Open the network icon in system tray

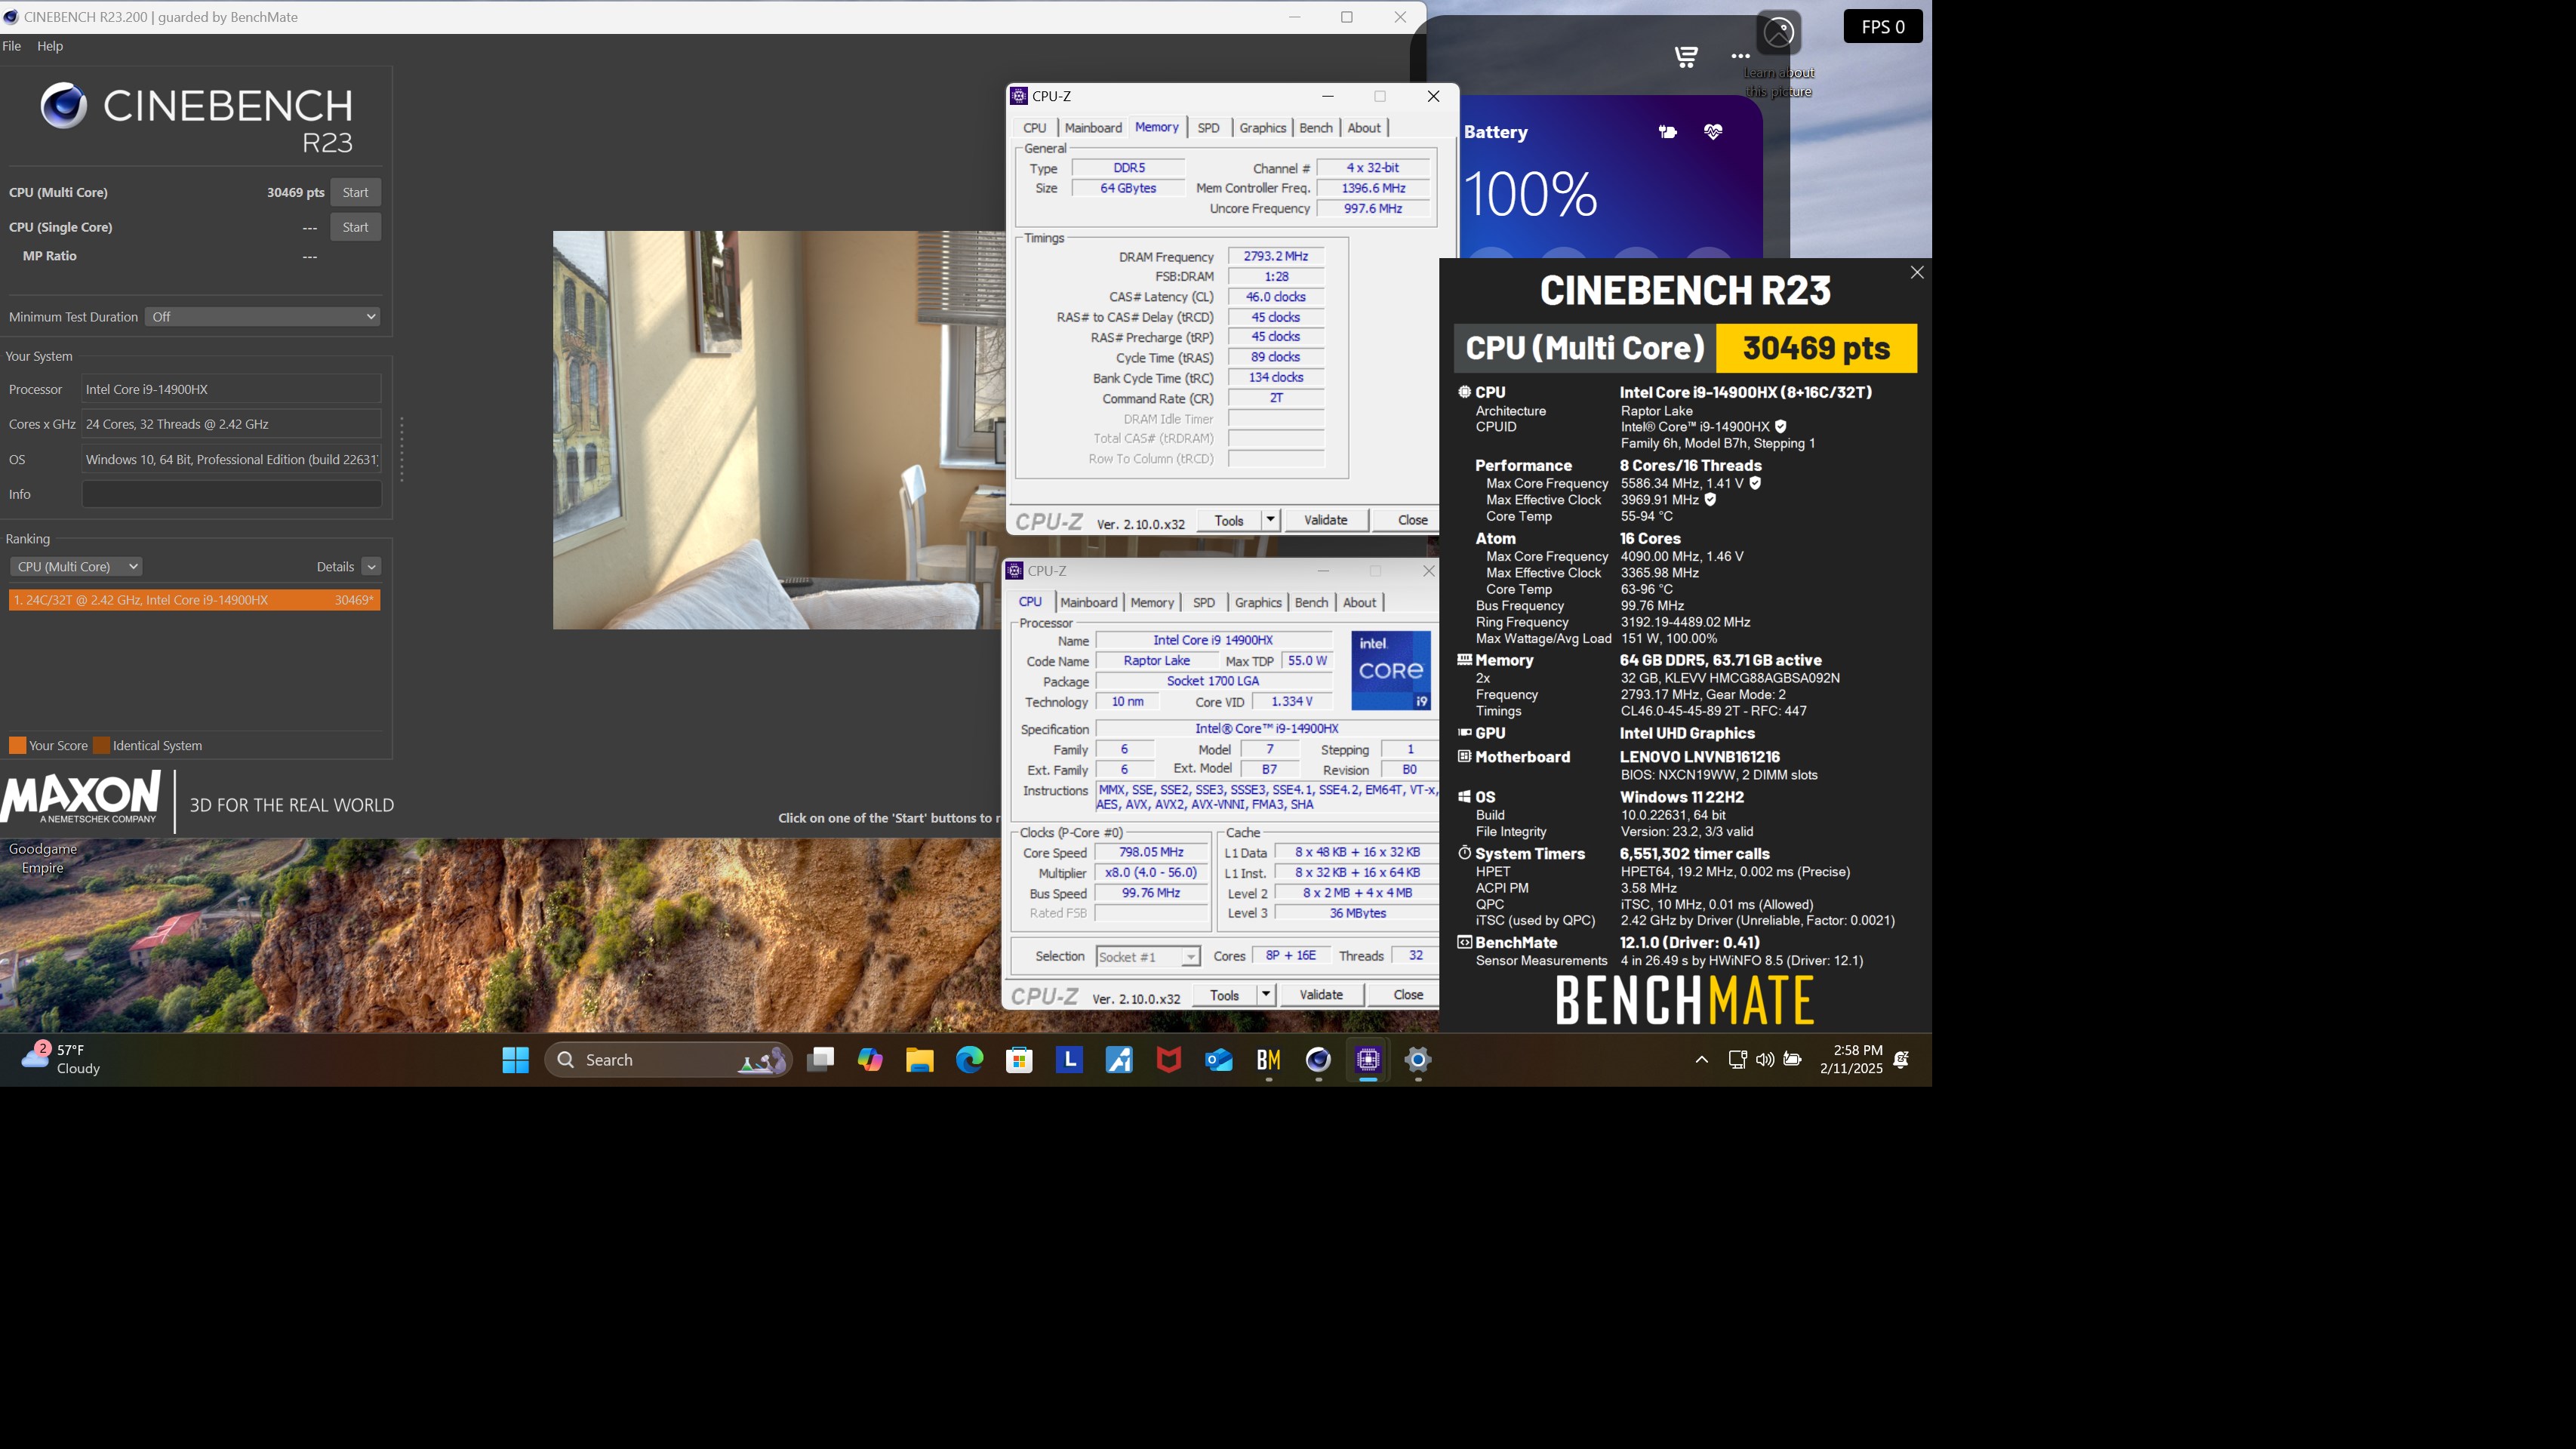(x=1738, y=1060)
